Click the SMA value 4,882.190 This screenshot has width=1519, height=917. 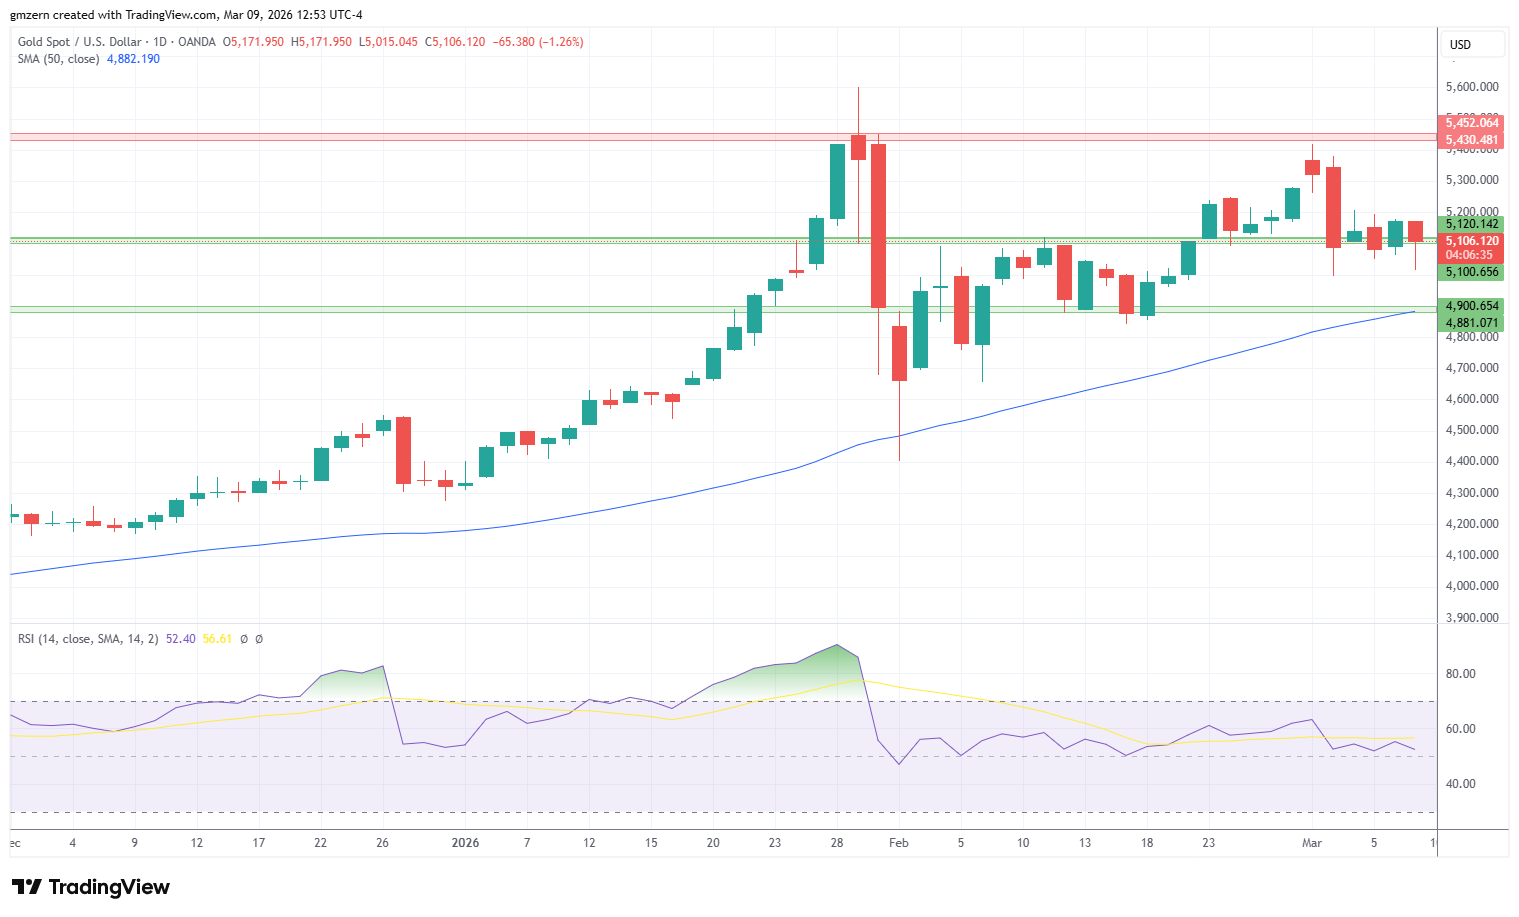[133, 59]
